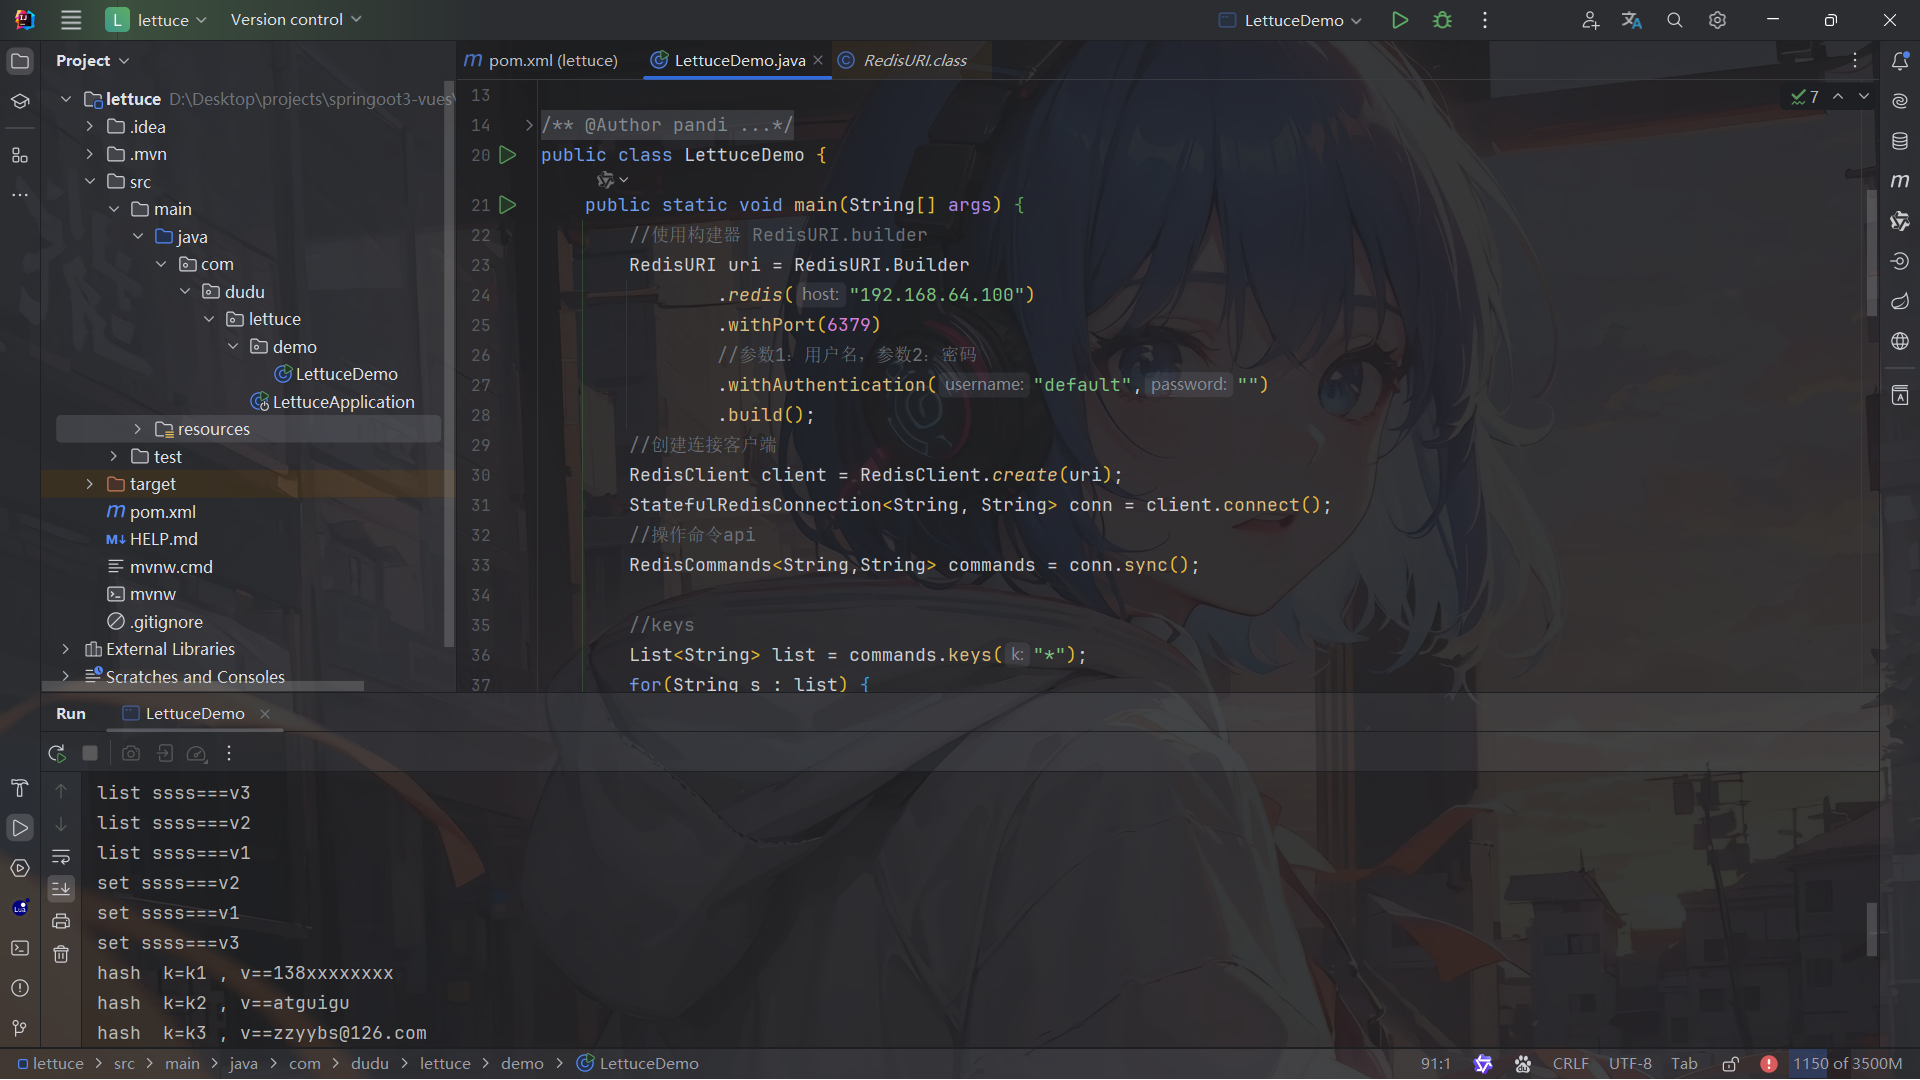Go to next highlighted problem arrow
Viewport: 1920px width, 1080px height.
click(1864, 96)
